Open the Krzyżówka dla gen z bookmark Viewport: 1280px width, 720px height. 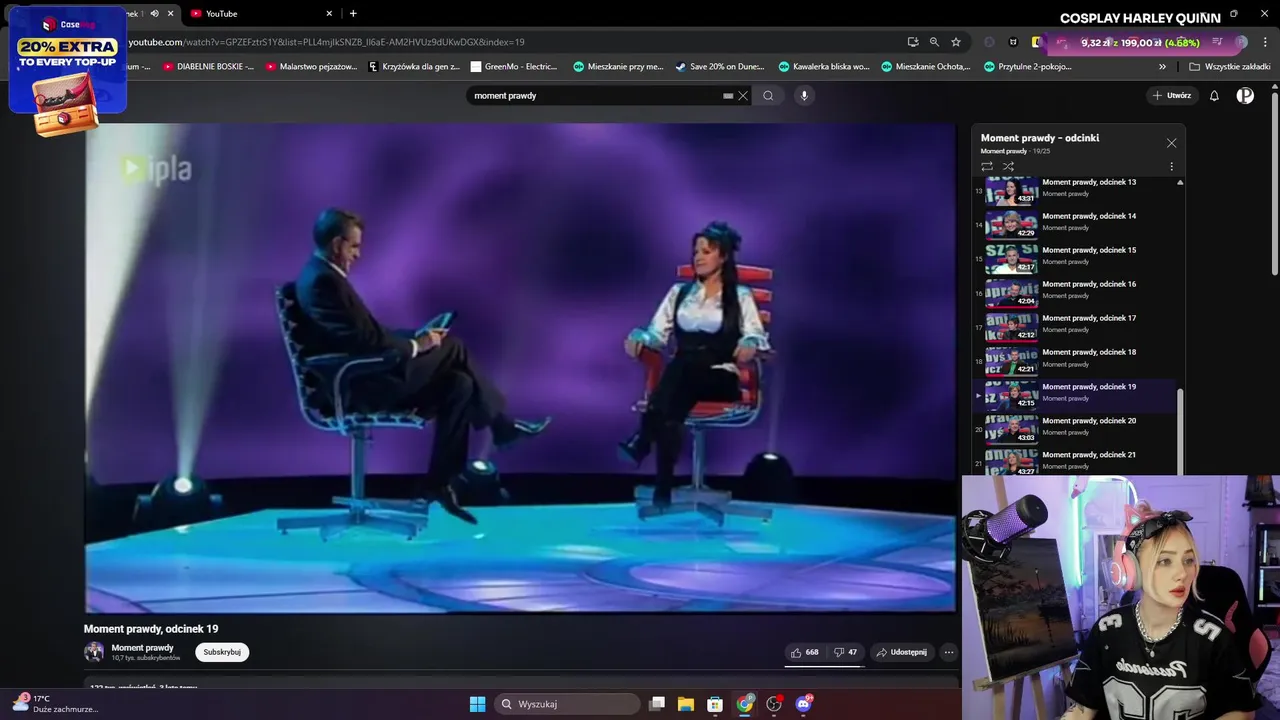pos(414,67)
